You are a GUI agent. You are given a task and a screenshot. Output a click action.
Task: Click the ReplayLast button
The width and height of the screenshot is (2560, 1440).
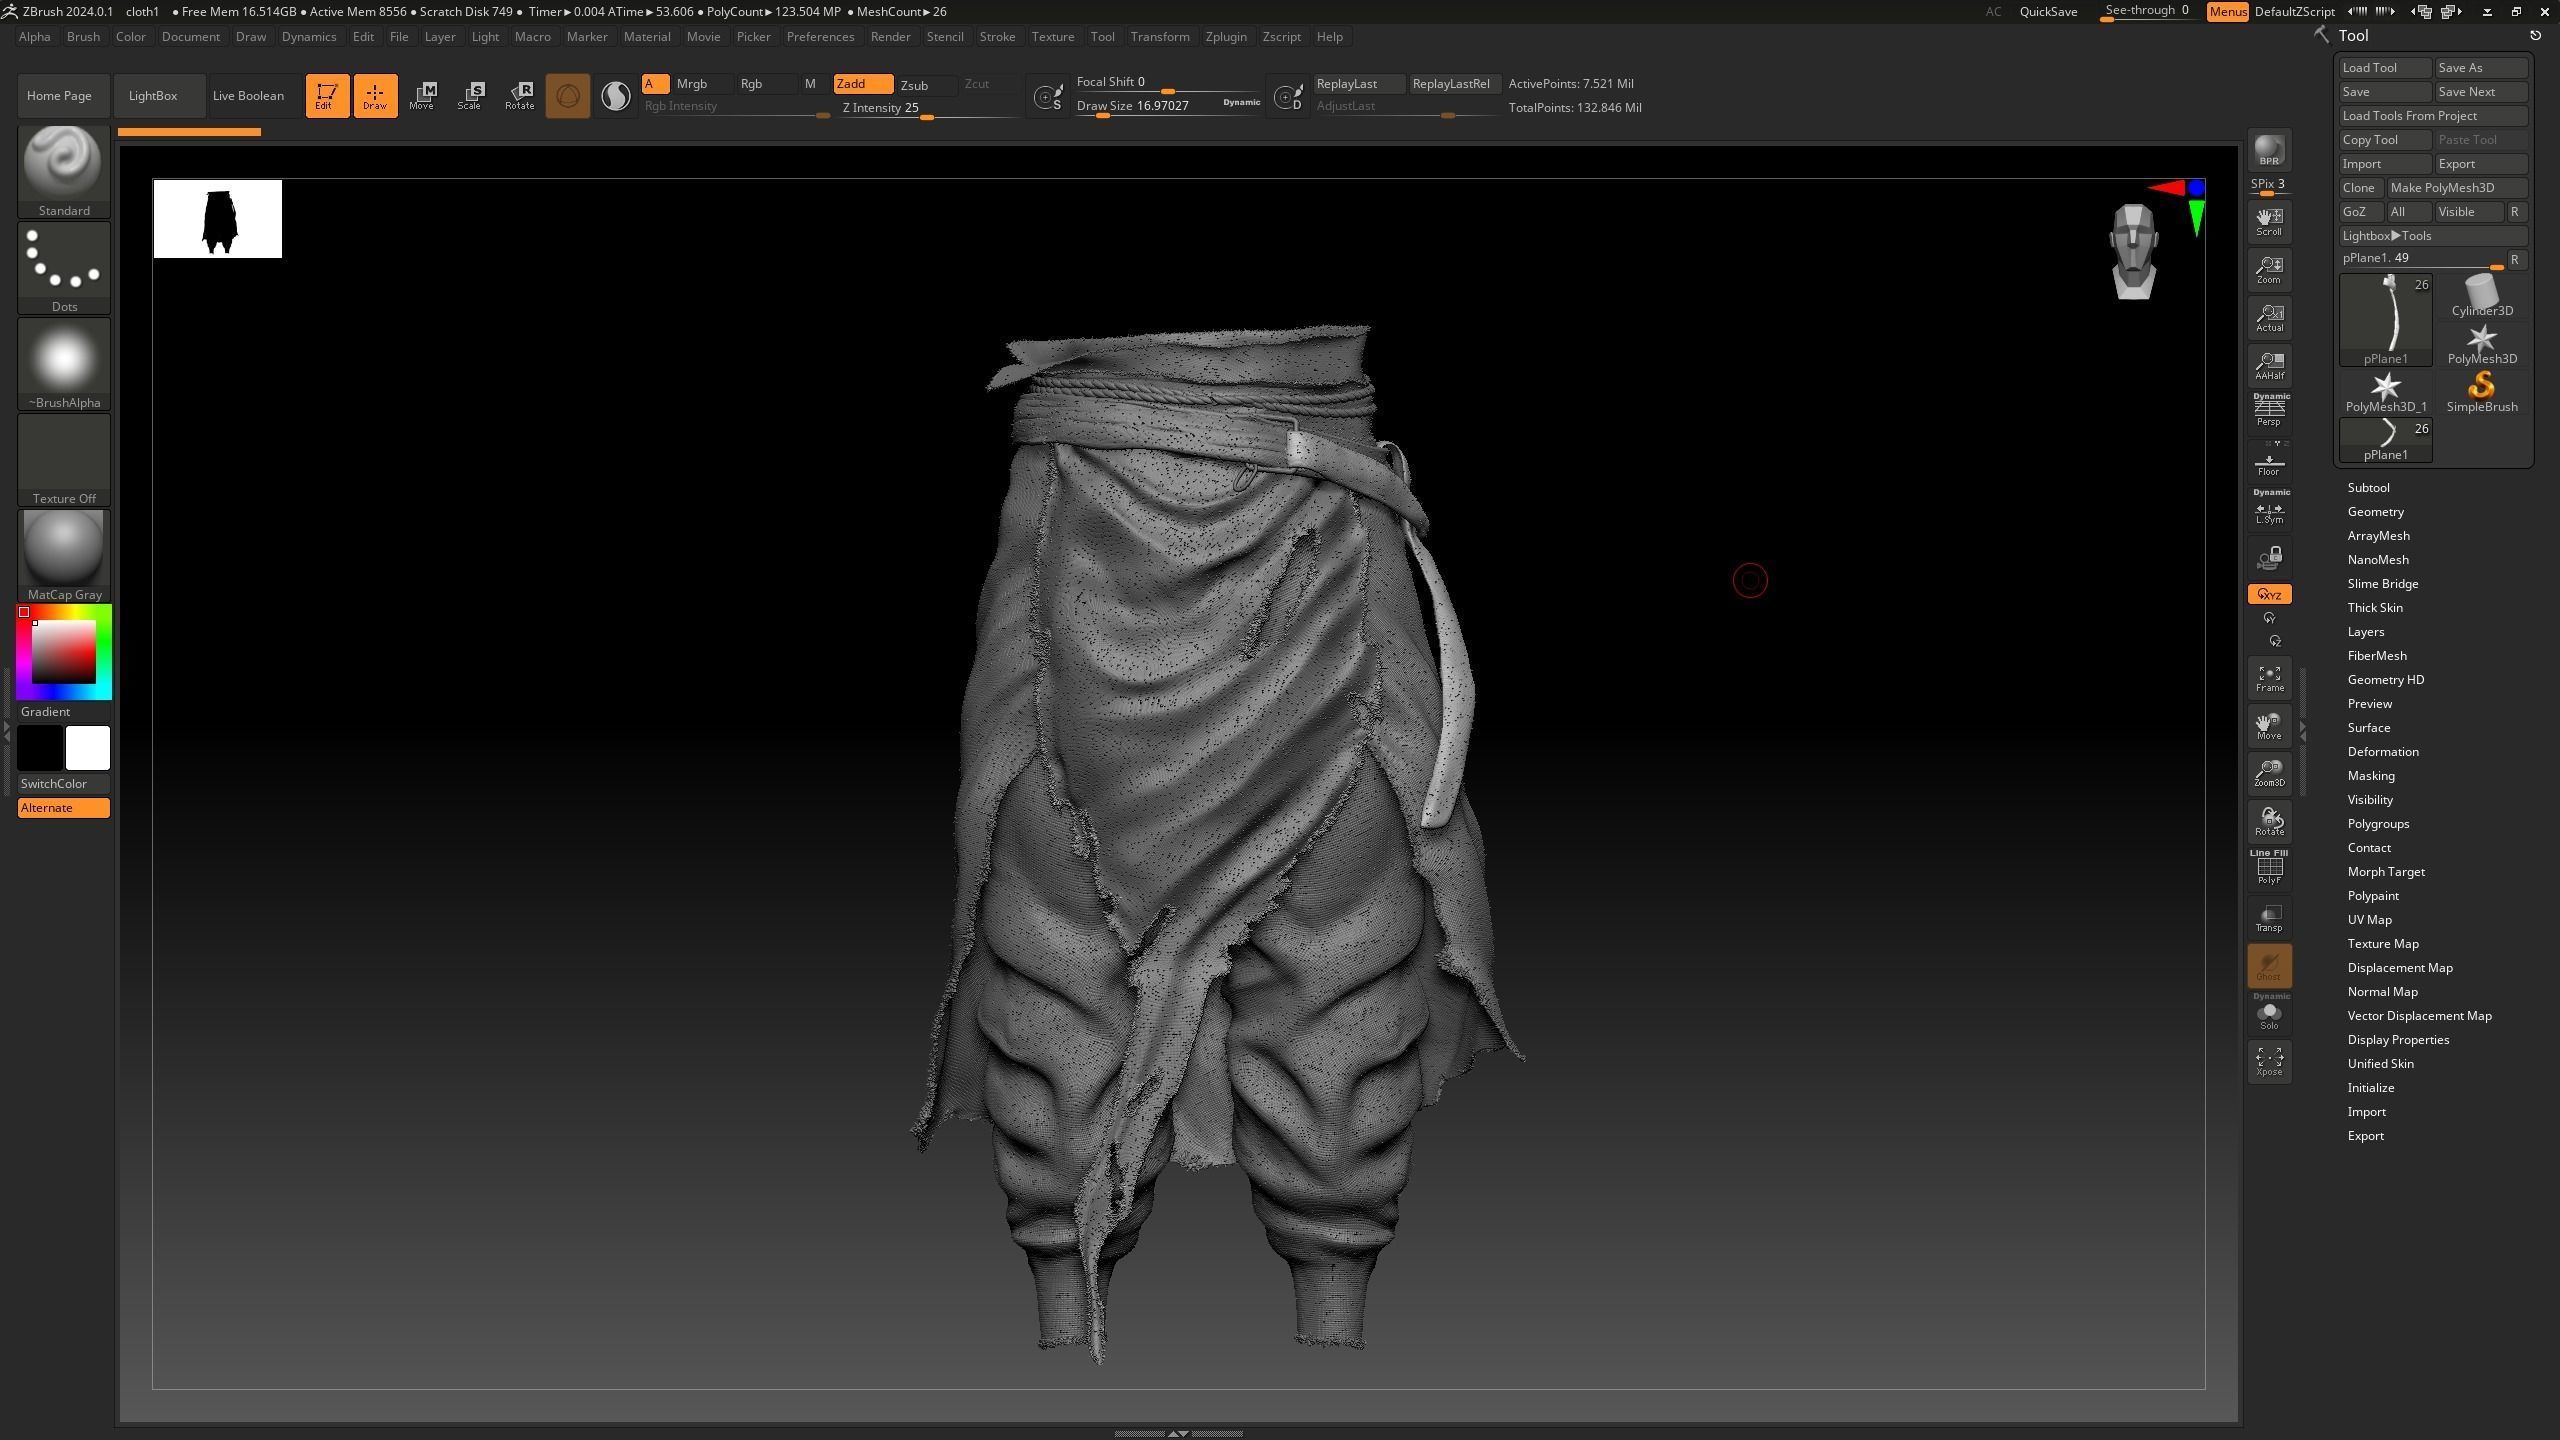coord(1359,84)
